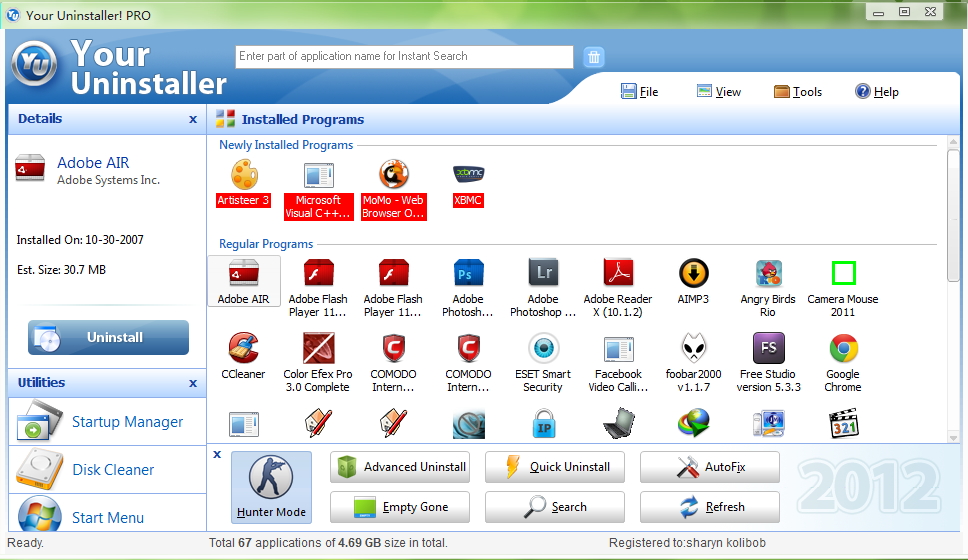Select the first COMODO Internet Security icon
The height and width of the screenshot is (560, 968).
pyautogui.click(x=393, y=348)
